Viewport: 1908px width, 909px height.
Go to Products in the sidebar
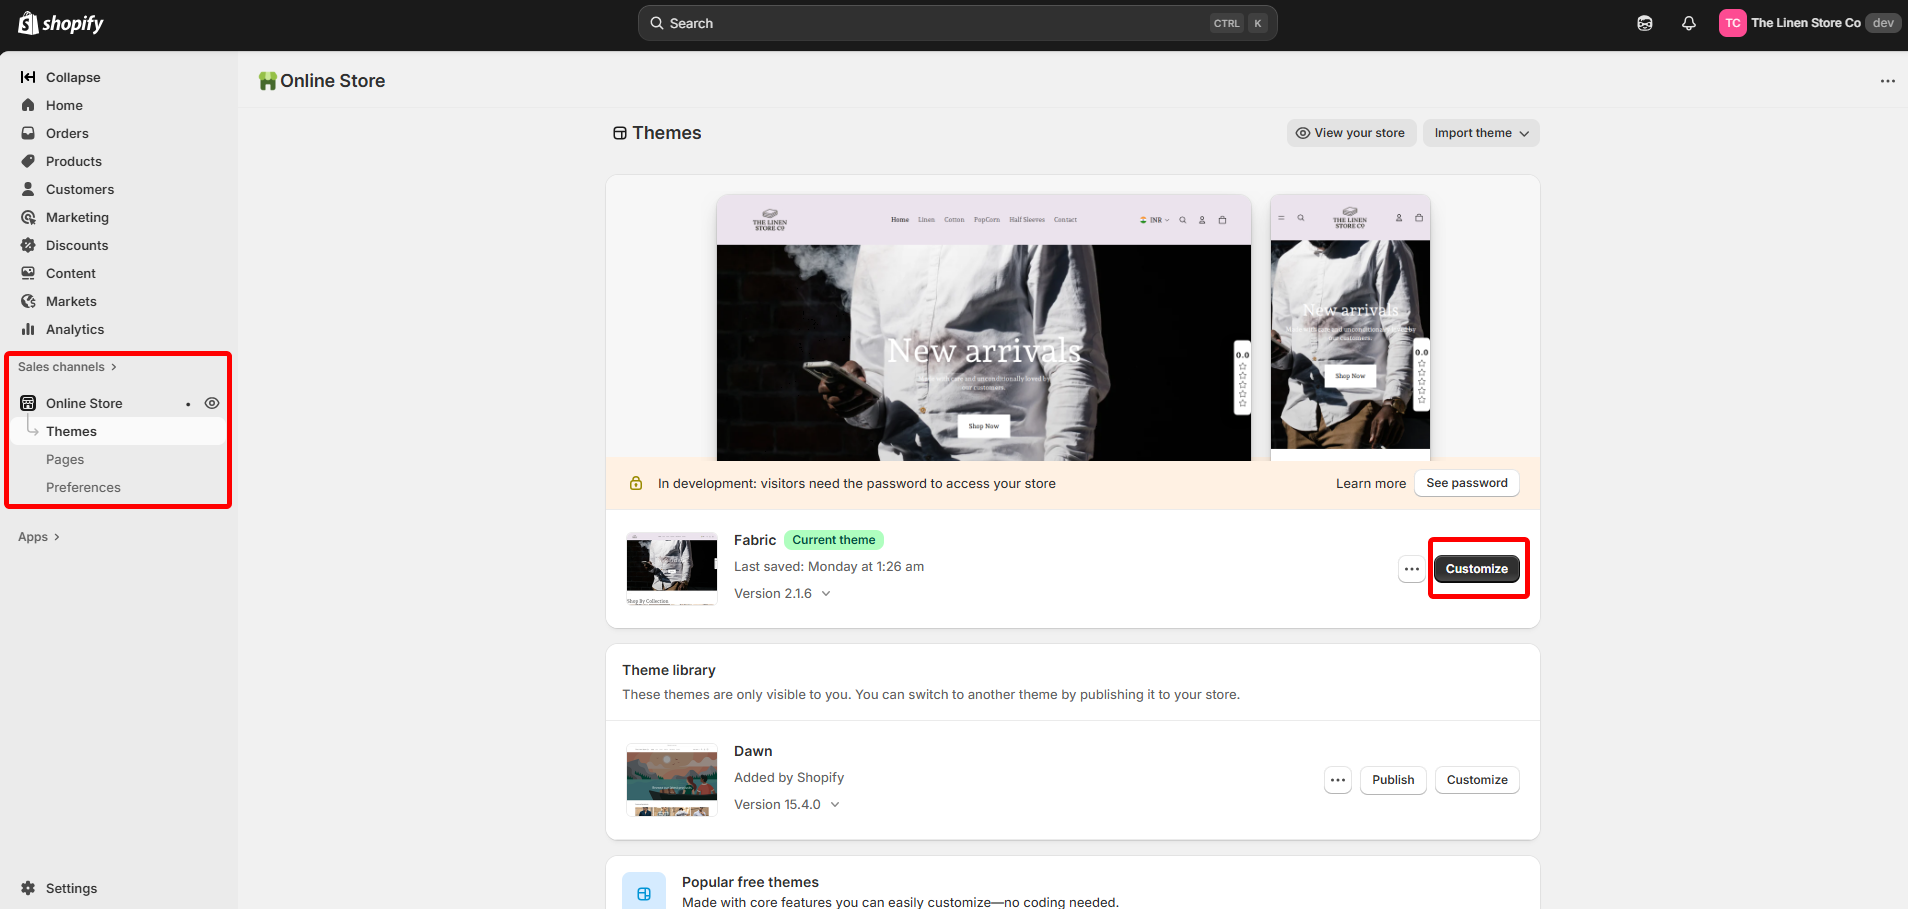pos(73,161)
